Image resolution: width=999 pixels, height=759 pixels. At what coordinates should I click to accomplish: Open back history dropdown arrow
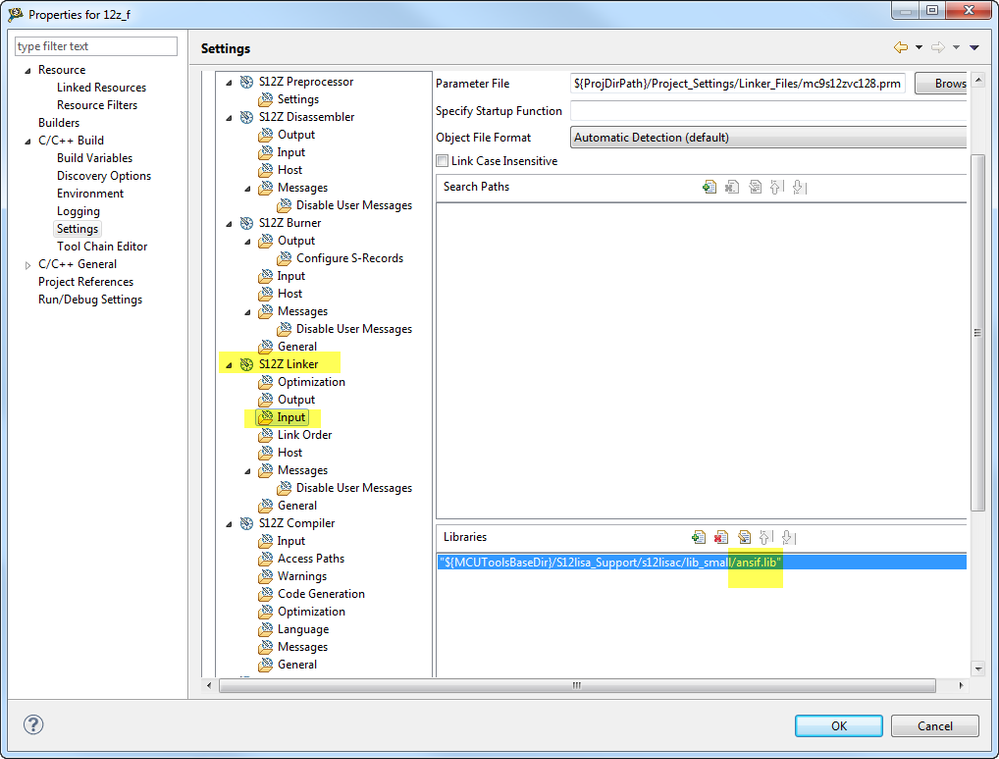pos(919,47)
